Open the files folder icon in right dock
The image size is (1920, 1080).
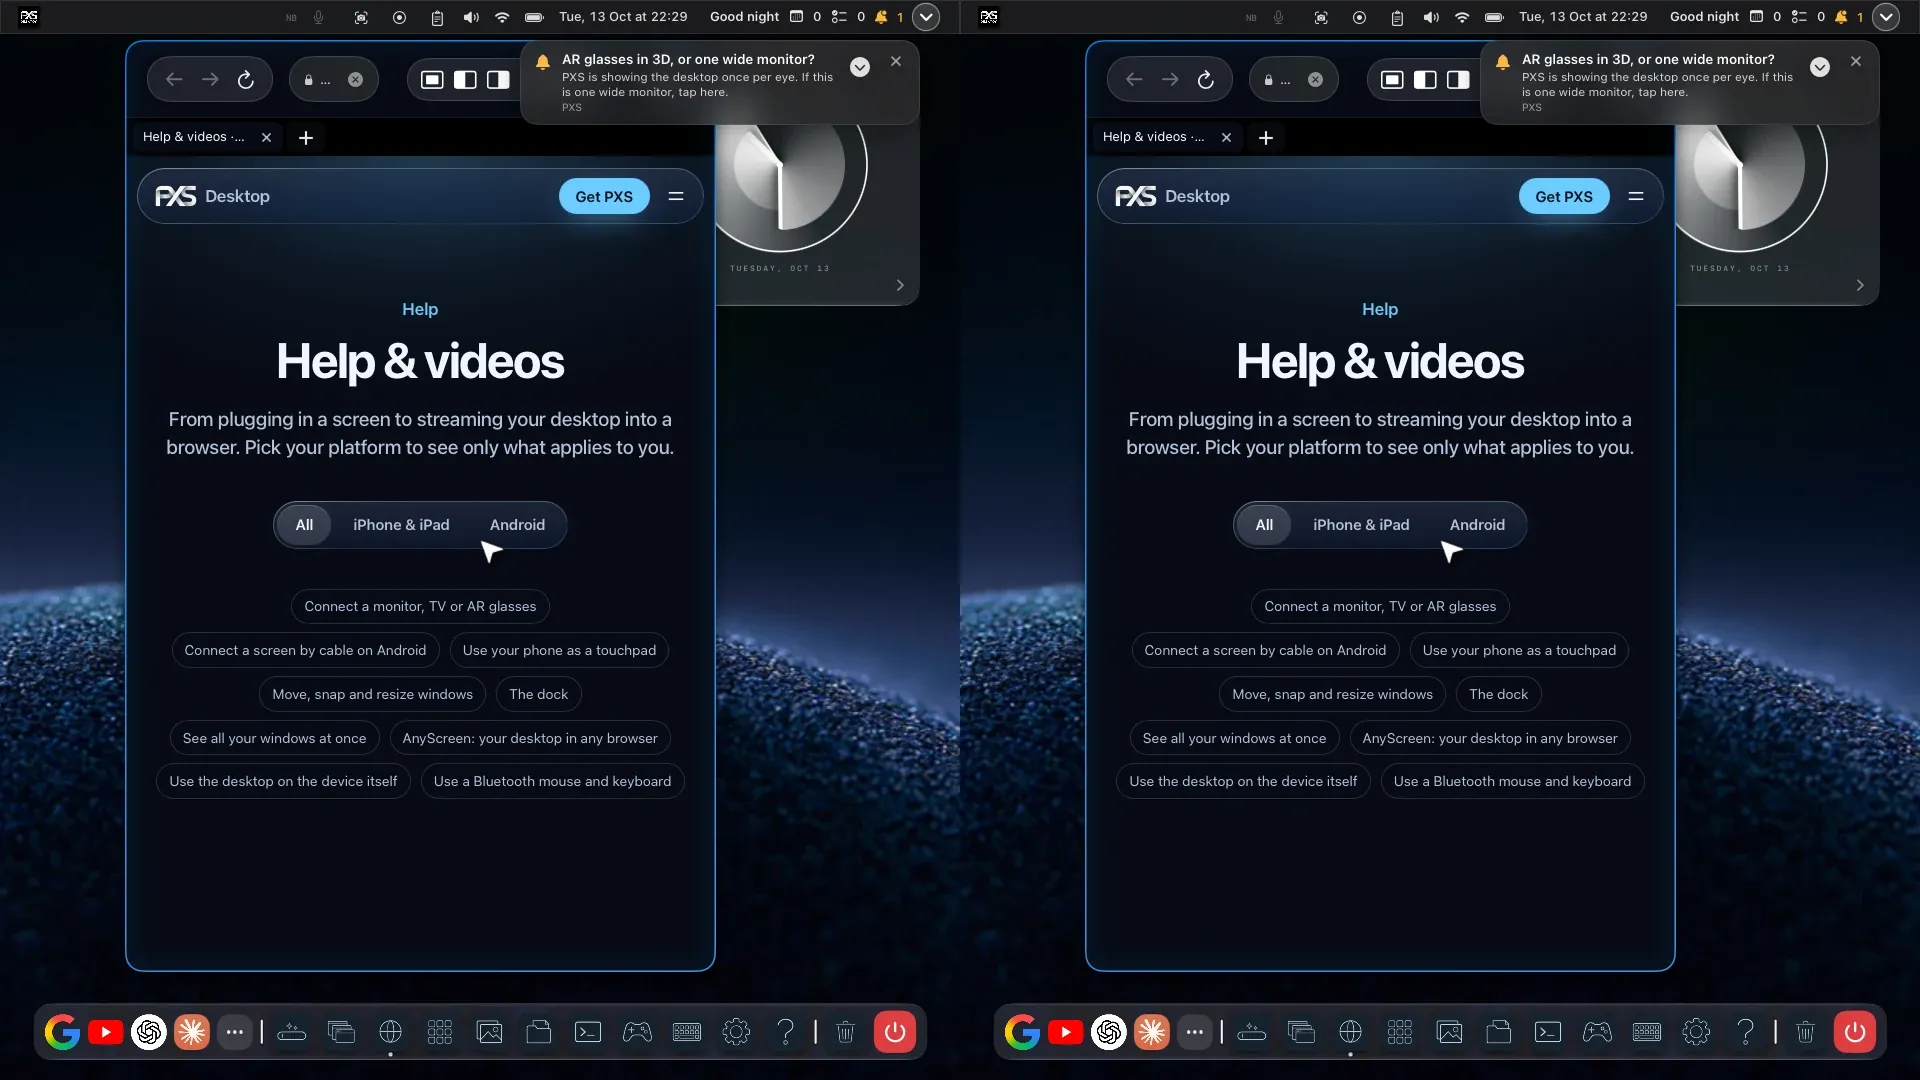click(1499, 1032)
